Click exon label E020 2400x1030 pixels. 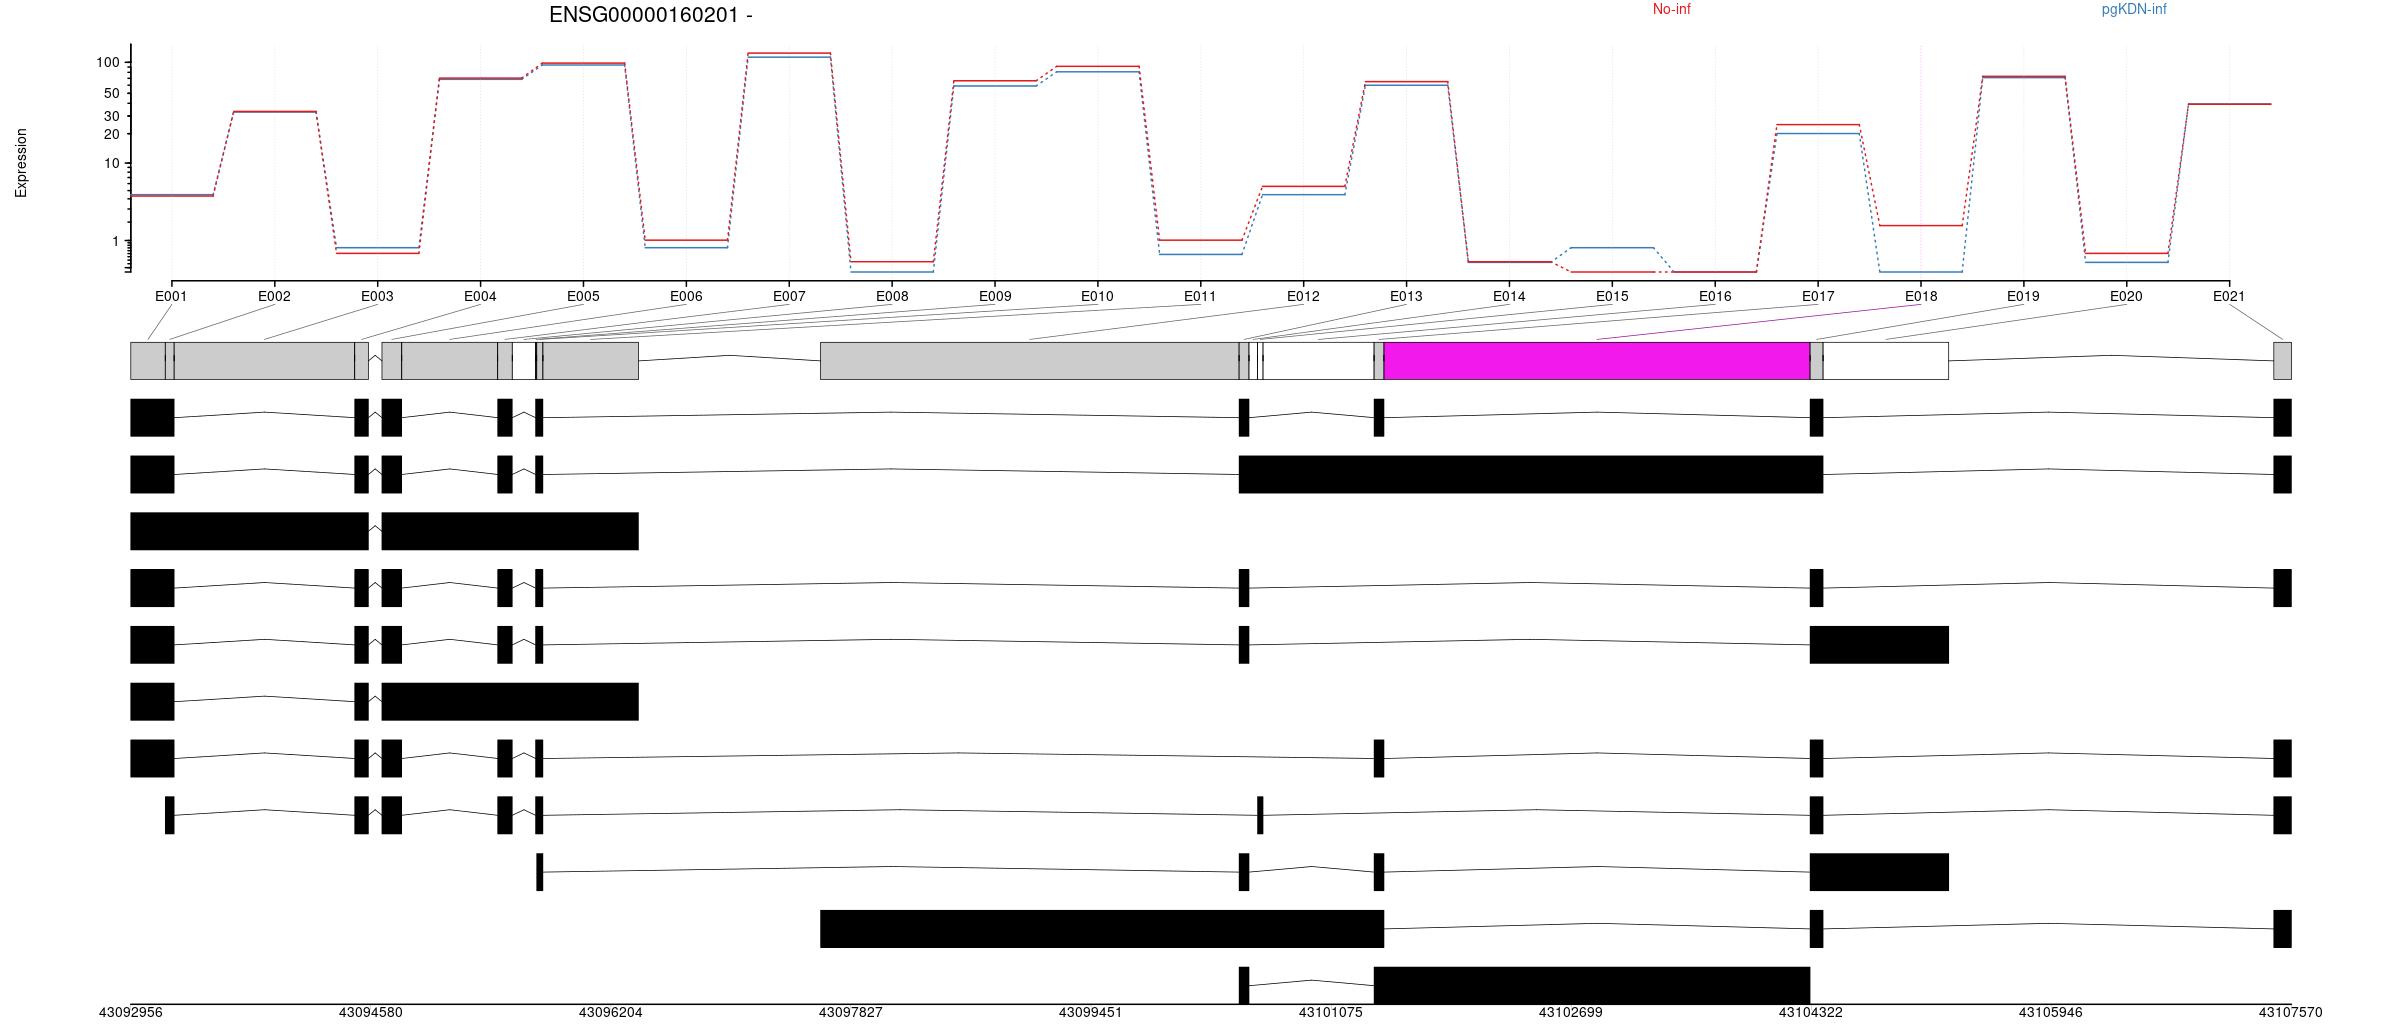coord(2126,296)
